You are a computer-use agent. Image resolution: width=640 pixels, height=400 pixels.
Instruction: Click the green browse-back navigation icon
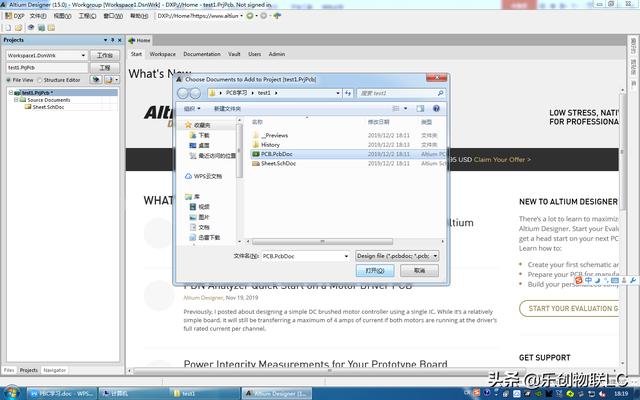(x=250, y=16)
